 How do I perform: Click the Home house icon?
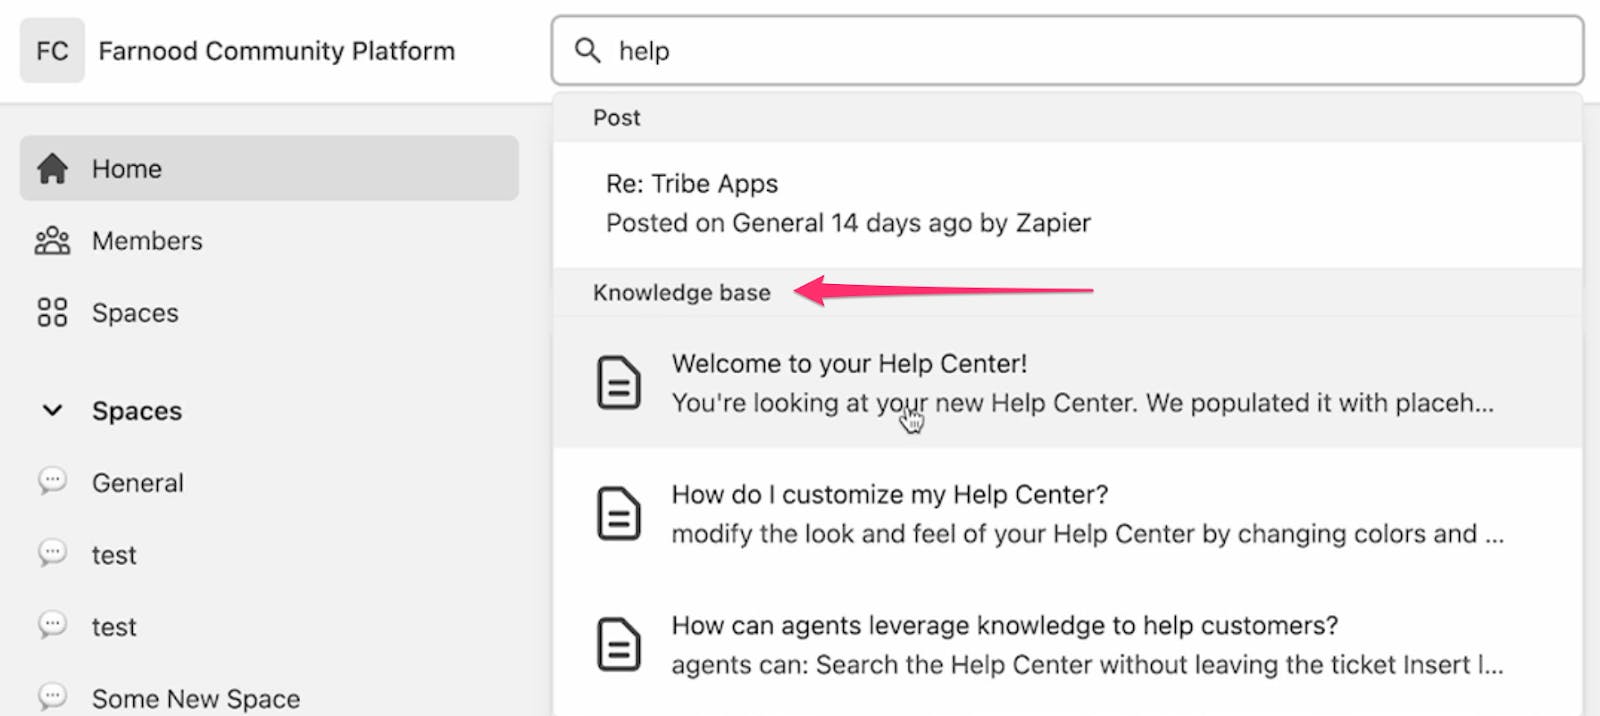52,169
